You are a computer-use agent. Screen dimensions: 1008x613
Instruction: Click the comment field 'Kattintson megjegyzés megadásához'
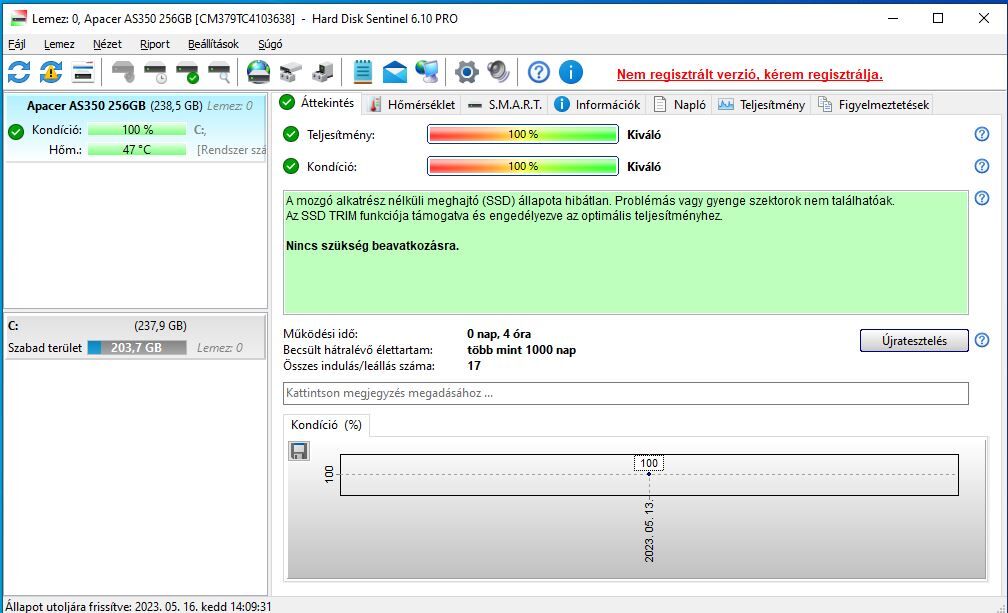pyautogui.click(x=626, y=393)
